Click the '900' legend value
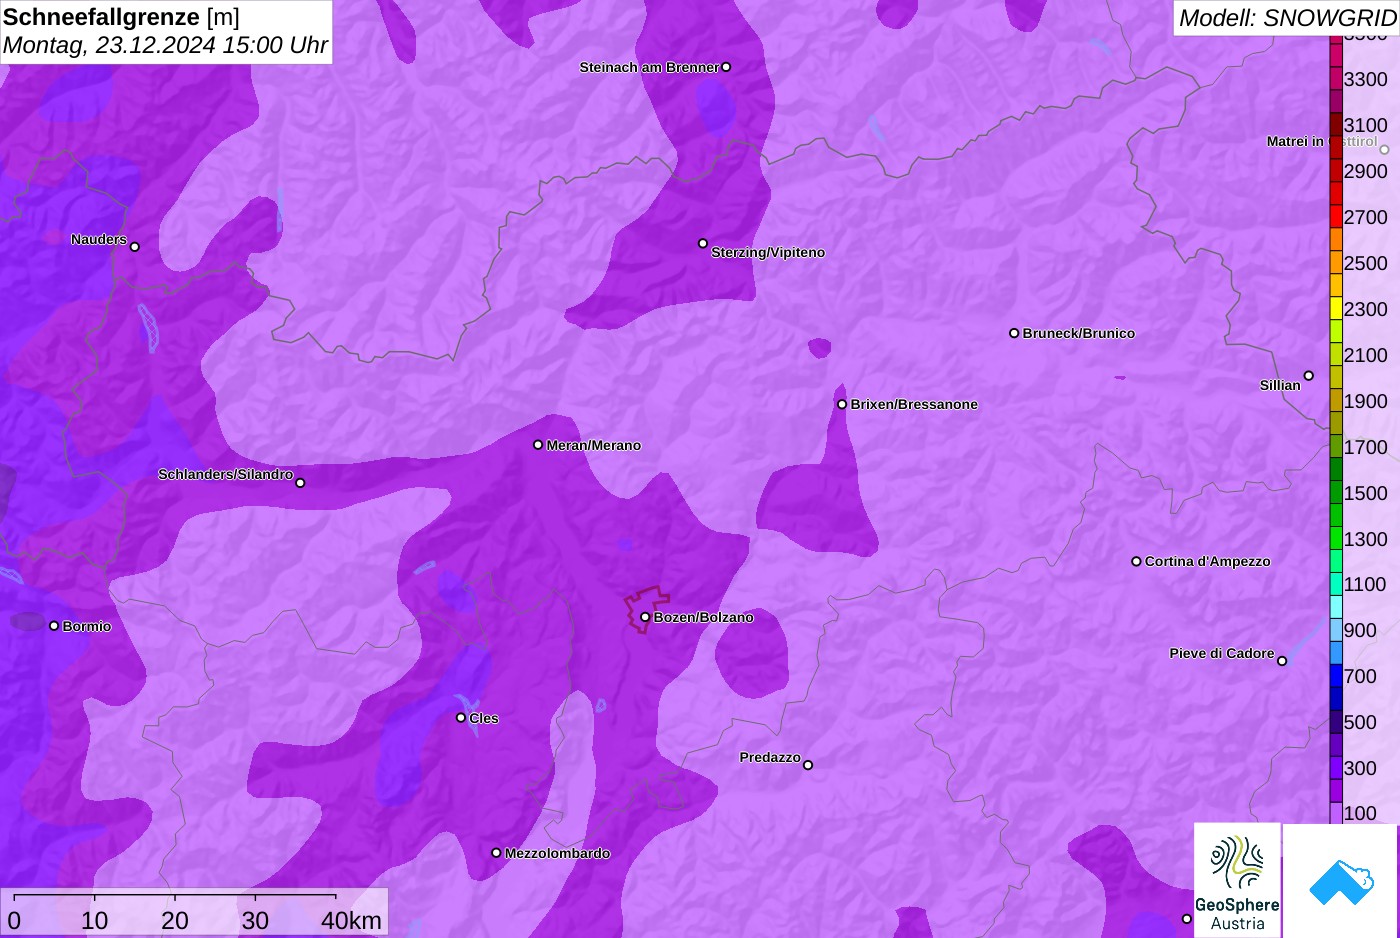Screen dimensions: 1400x938 tap(1360, 630)
